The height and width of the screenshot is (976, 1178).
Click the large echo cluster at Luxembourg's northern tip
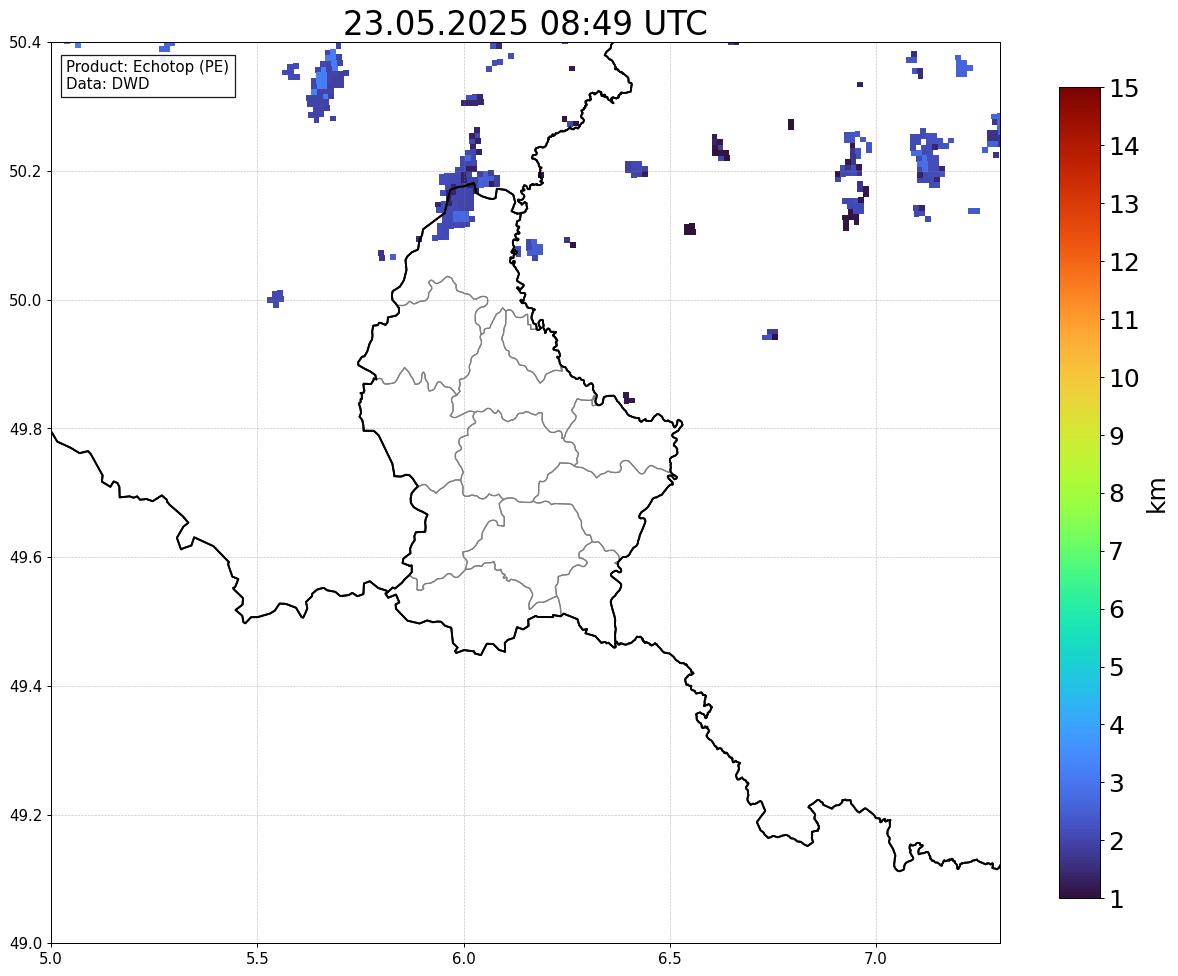tap(460, 197)
